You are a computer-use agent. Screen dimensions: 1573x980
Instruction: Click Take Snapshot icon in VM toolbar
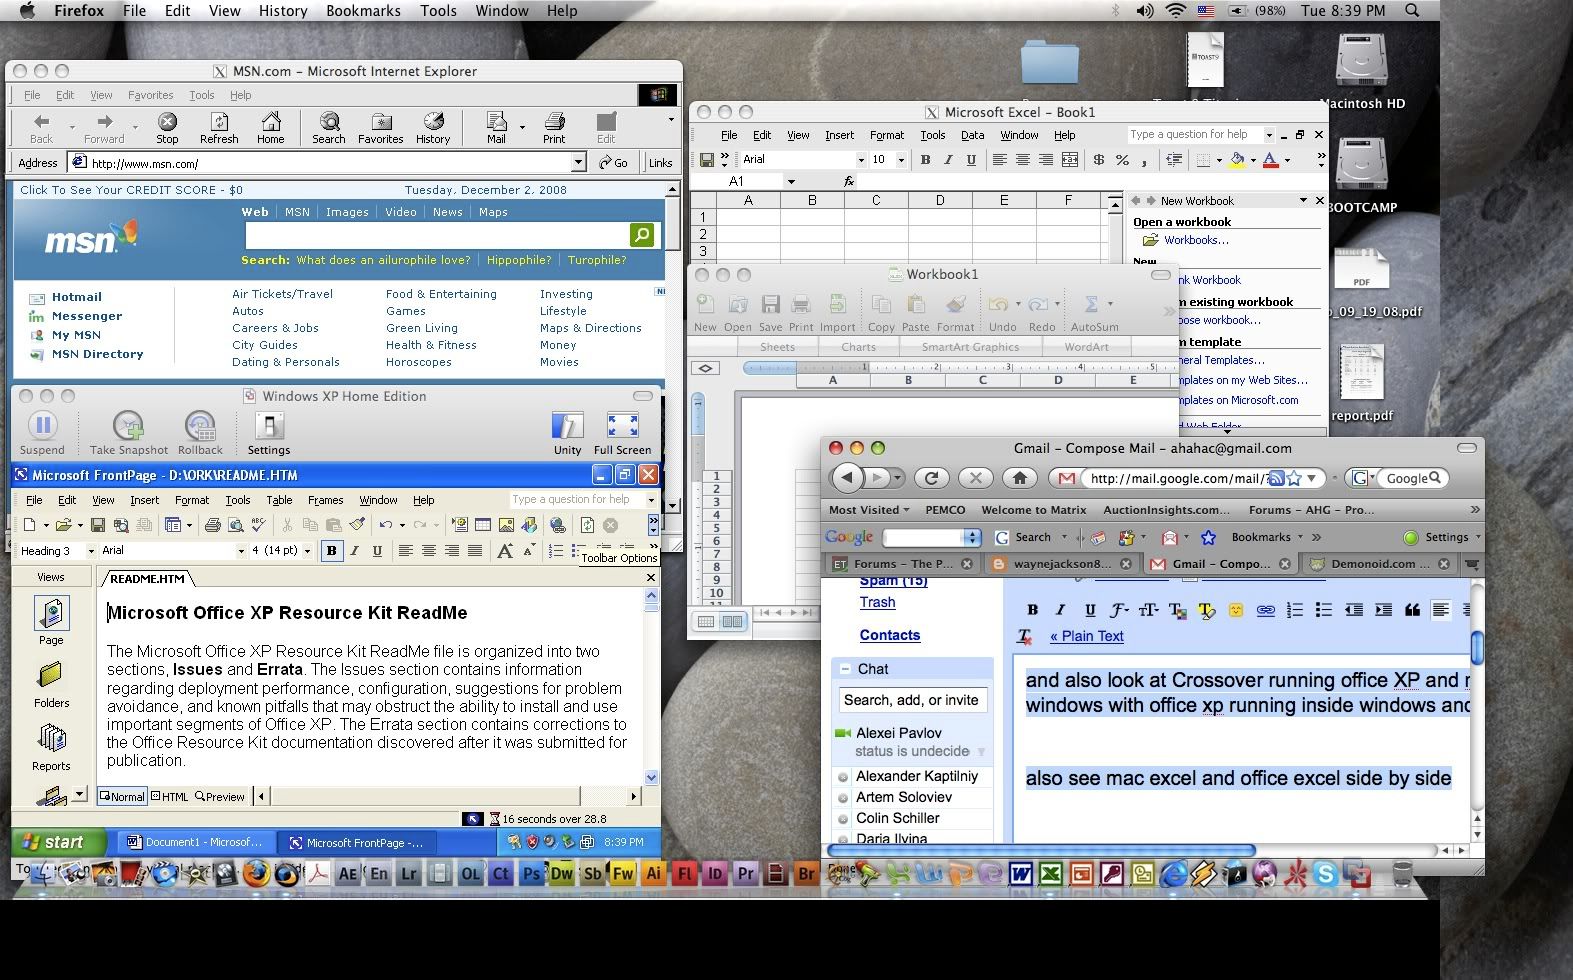[x=128, y=426]
